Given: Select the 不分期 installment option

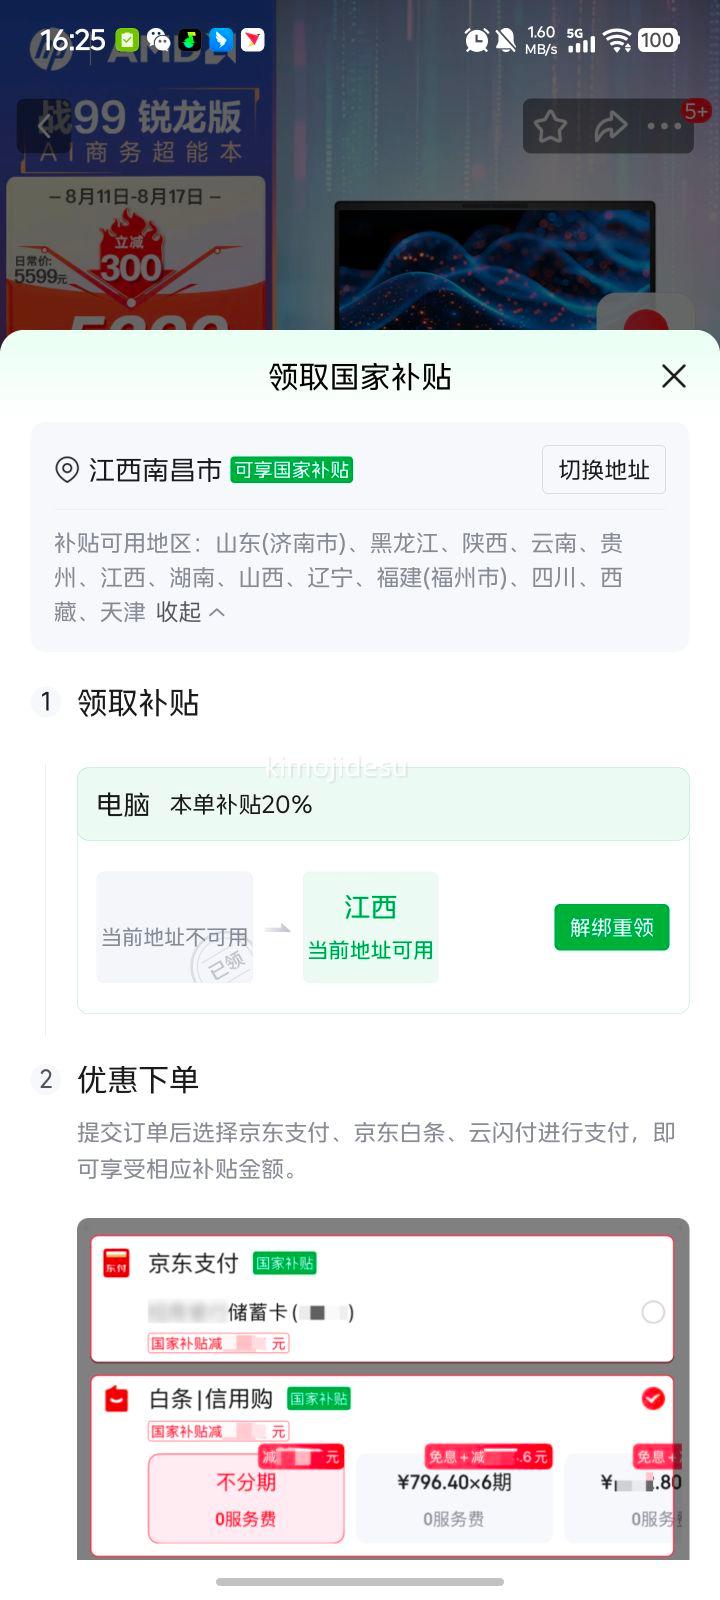Looking at the screenshot, I should click(246, 1498).
